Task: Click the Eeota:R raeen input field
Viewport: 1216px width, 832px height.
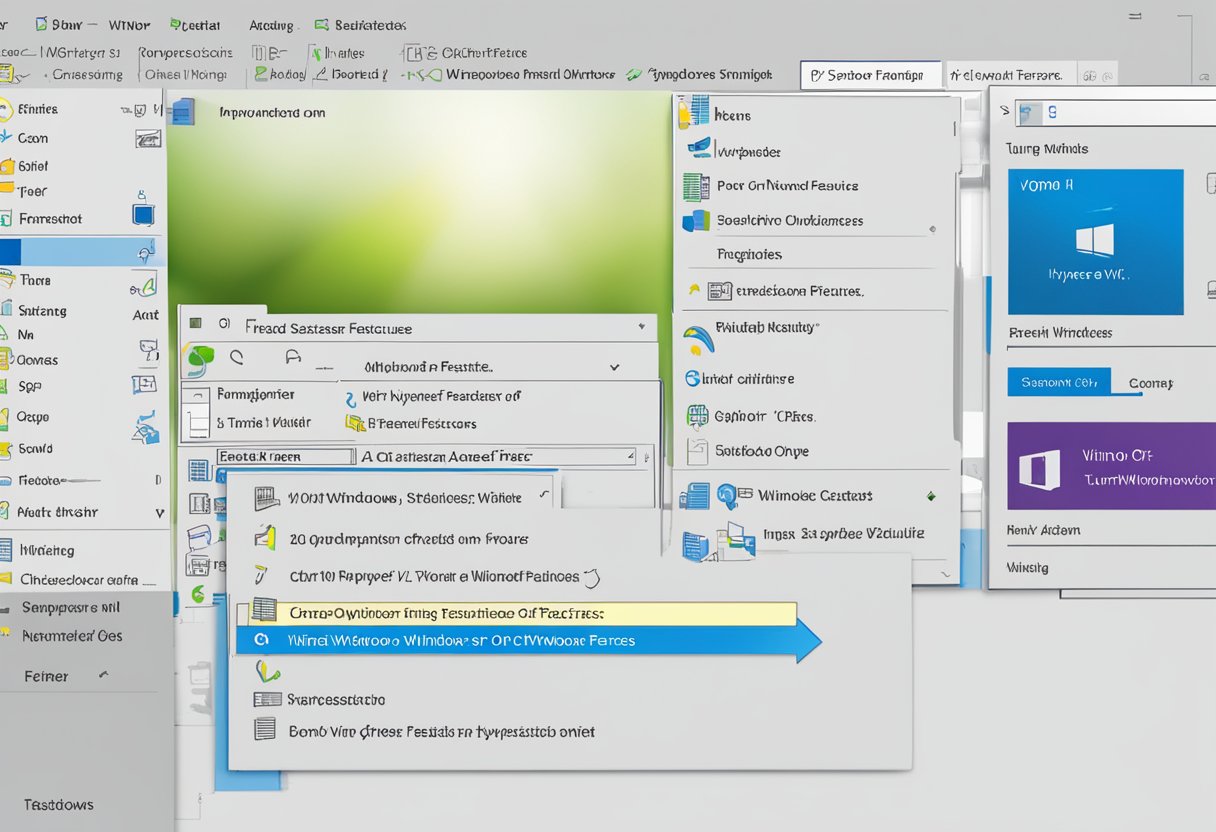Action: pos(285,456)
